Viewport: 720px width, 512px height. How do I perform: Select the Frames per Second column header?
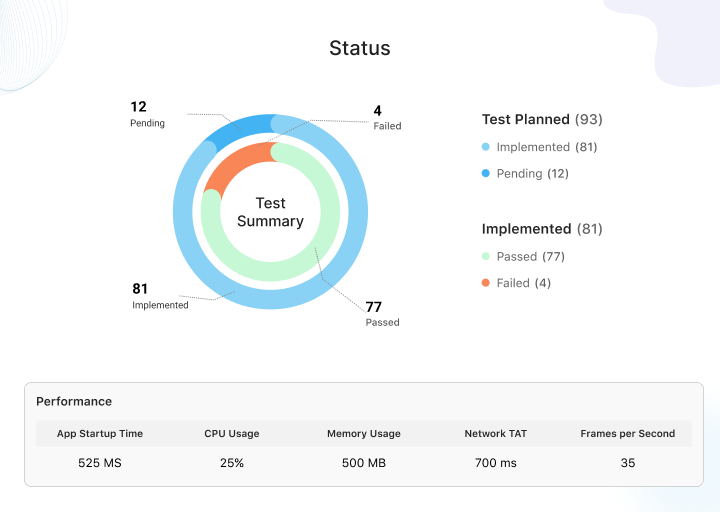tap(627, 434)
